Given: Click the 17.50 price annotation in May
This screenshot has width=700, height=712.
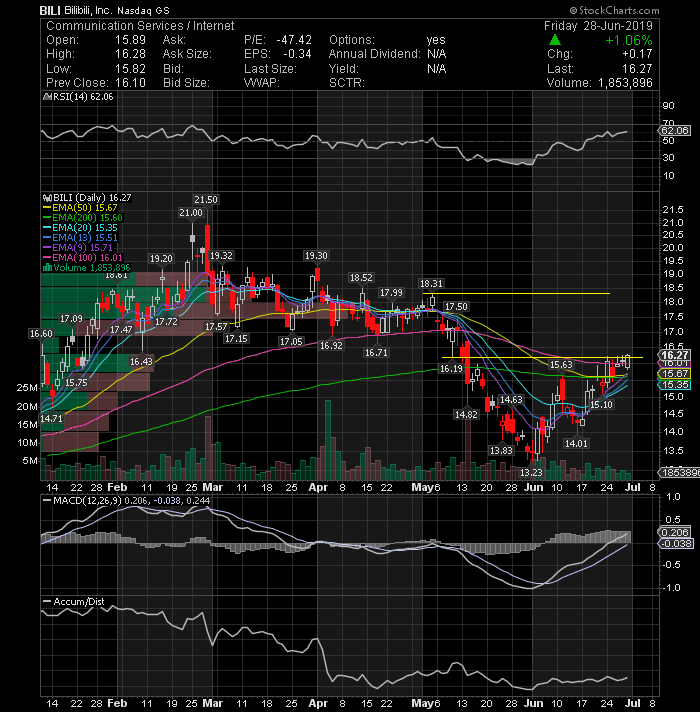Looking at the screenshot, I should tap(456, 307).
